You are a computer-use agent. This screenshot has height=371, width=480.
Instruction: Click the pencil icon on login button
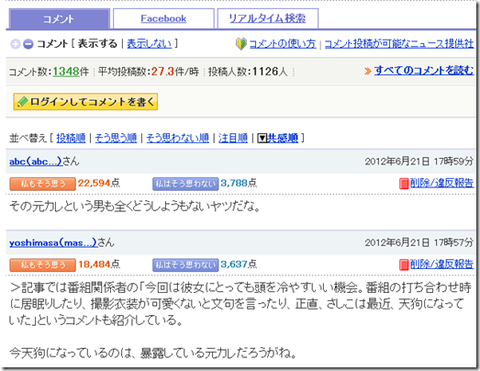pos(22,102)
